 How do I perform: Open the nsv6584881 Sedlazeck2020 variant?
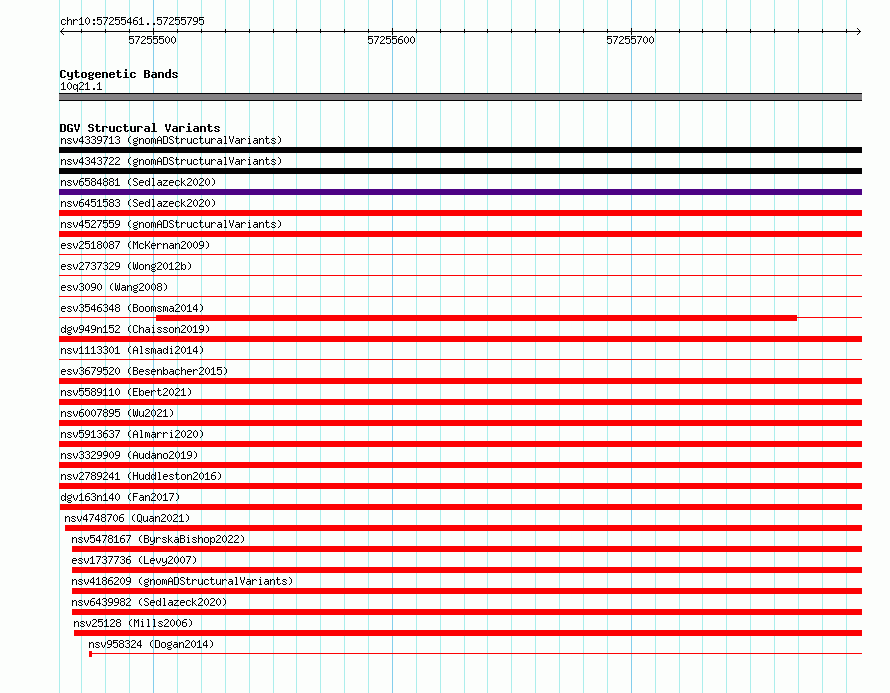pos(138,182)
